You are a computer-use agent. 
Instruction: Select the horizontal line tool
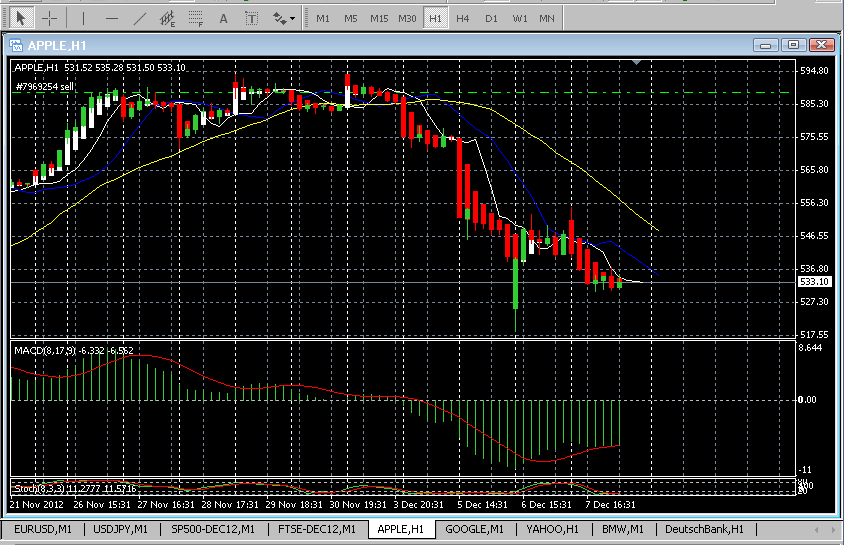(111, 18)
